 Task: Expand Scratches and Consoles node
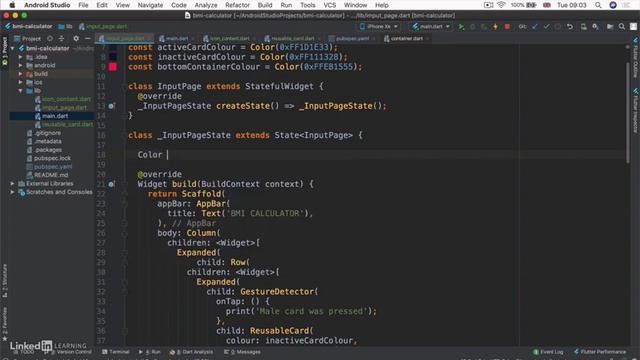[13, 192]
